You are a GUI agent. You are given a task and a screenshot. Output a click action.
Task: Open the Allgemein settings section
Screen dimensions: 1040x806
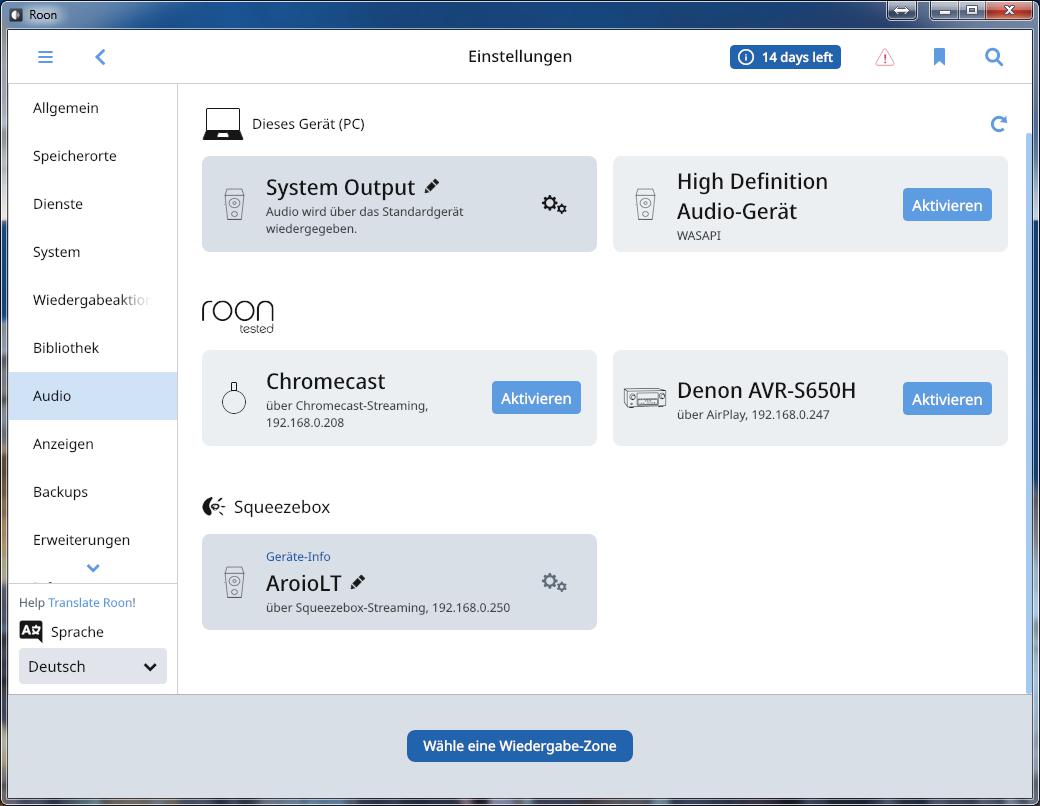click(x=93, y=108)
